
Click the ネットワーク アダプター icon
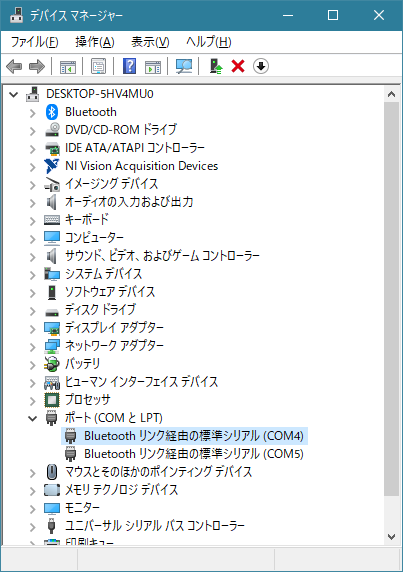point(52,346)
